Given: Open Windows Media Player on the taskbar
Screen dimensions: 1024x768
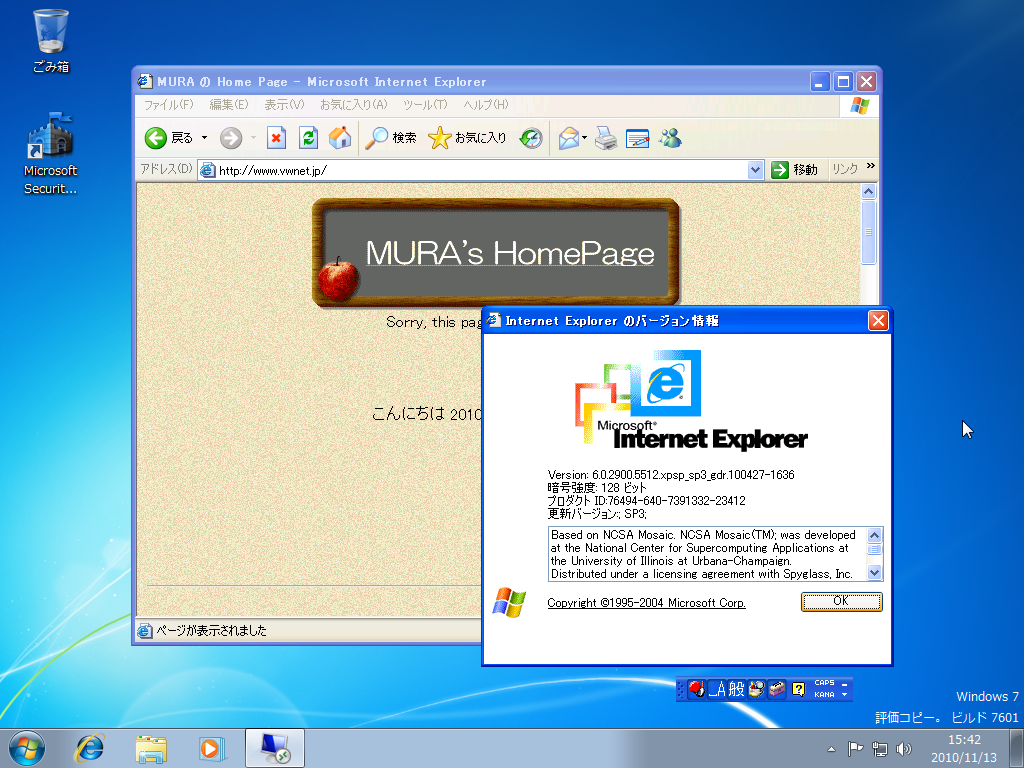Looking at the screenshot, I should tap(212, 748).
